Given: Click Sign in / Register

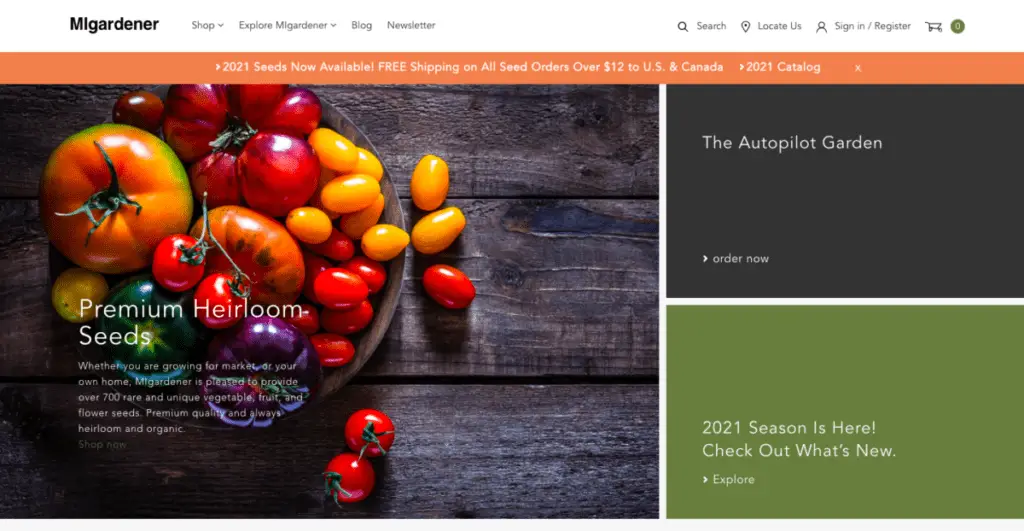Looking at the screenshot, I should [x=872, y=26].
